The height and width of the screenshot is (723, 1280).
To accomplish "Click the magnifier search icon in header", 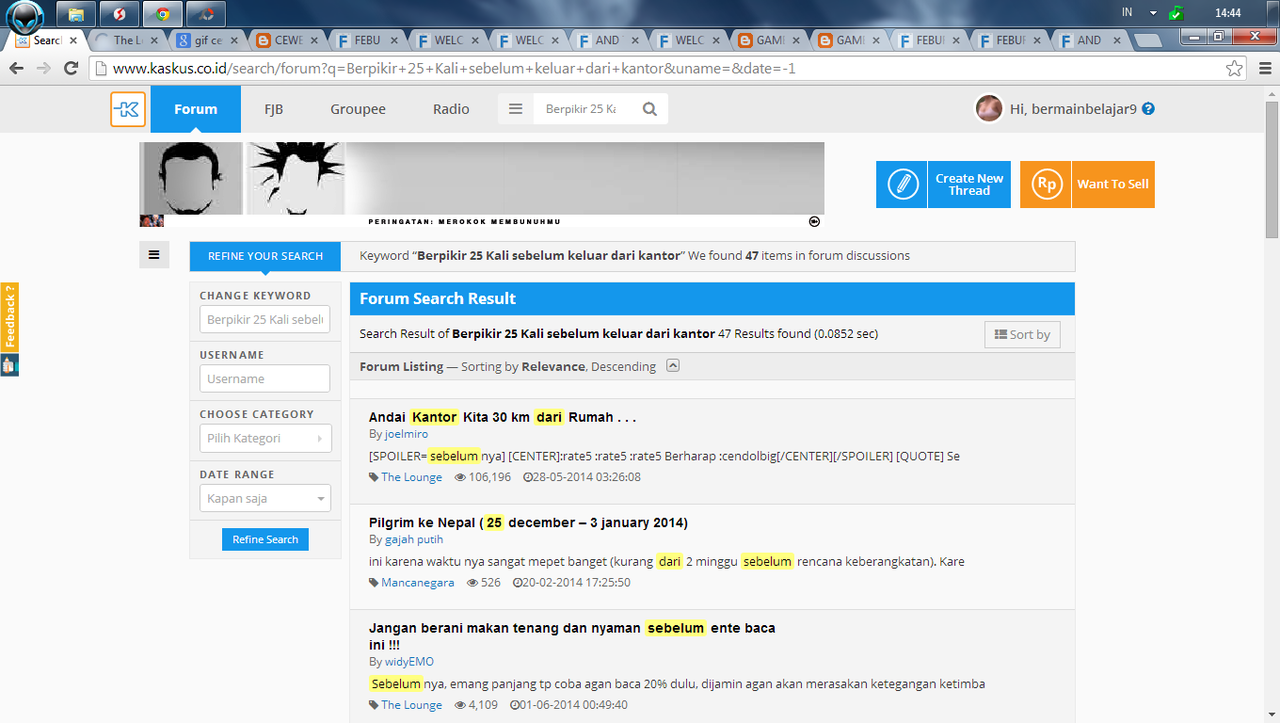I will tap(650, 109).
